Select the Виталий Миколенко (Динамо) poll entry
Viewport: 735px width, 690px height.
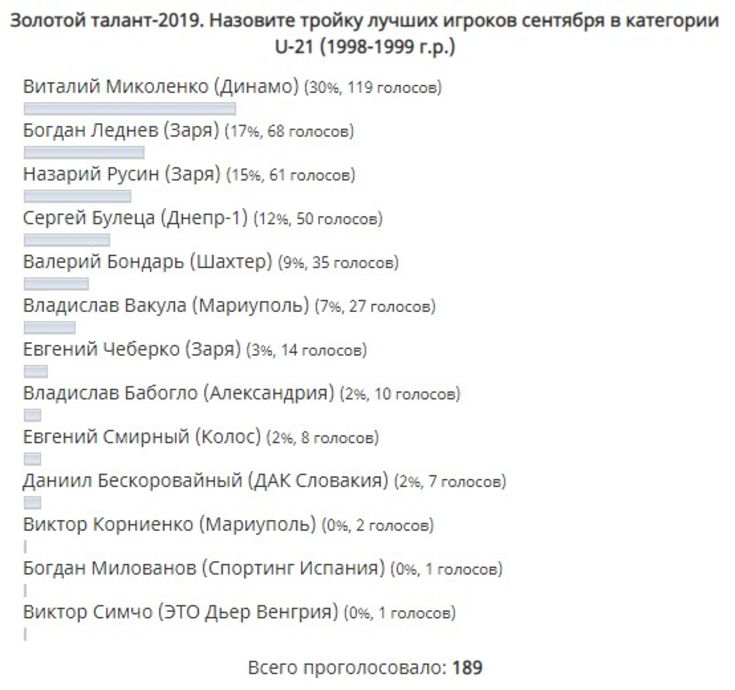tap(160, 87)
